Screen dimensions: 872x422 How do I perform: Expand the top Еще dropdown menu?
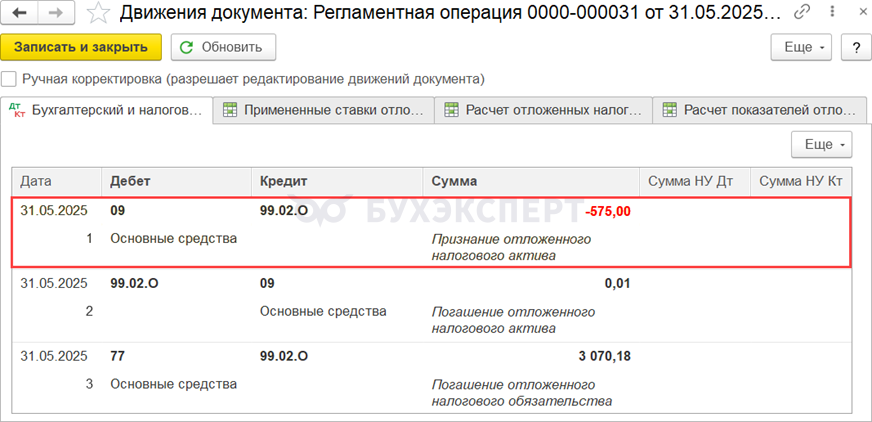tap(803, 47)
